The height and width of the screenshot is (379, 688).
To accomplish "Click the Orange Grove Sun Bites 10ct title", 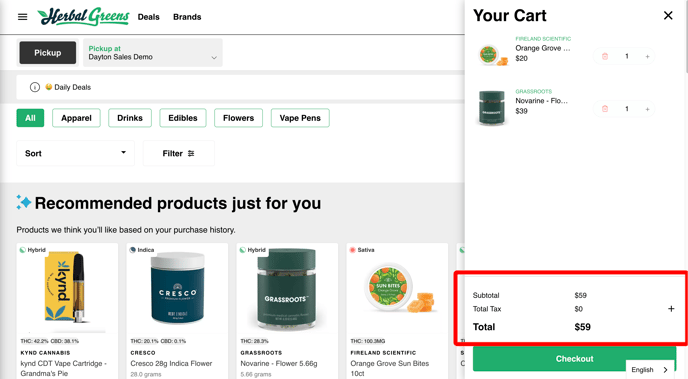I will pos(390,368).
